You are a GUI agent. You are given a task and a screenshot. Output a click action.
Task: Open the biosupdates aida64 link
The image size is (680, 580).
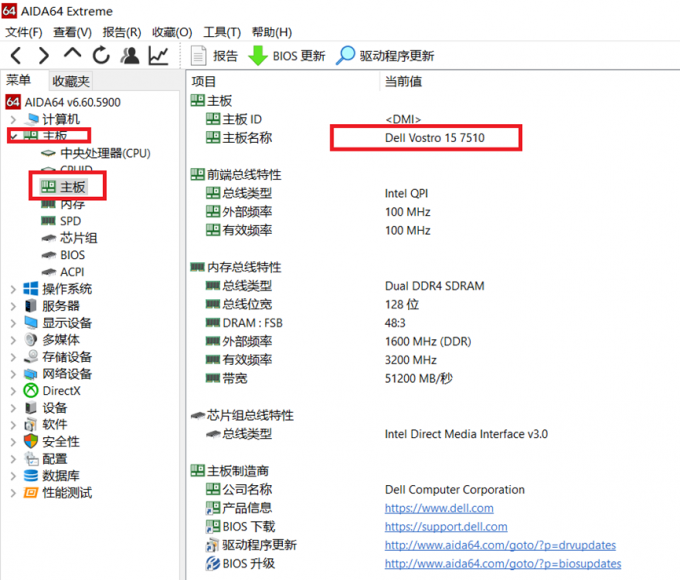point(503,564)
